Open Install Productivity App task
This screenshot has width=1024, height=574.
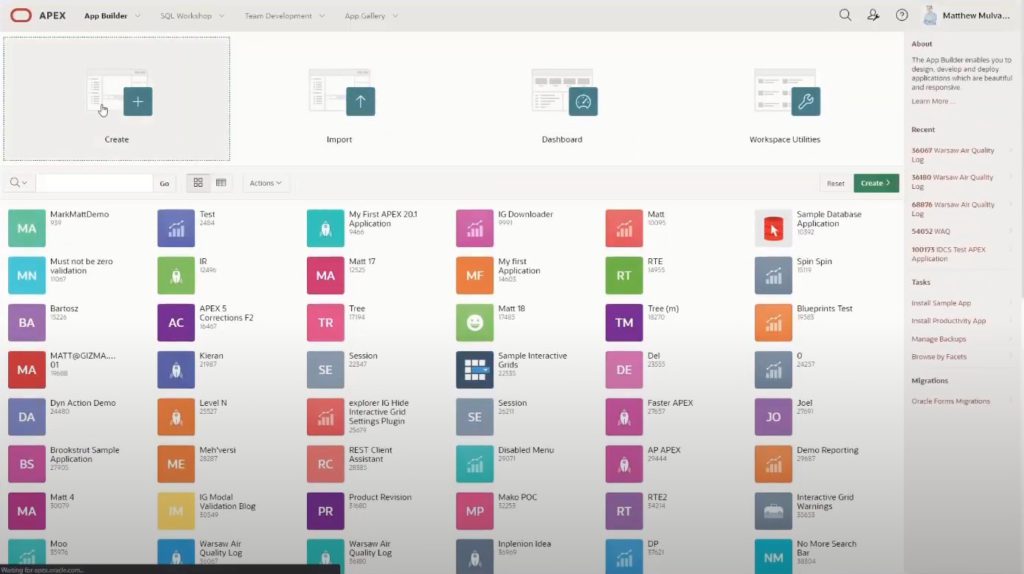(948, 321)
